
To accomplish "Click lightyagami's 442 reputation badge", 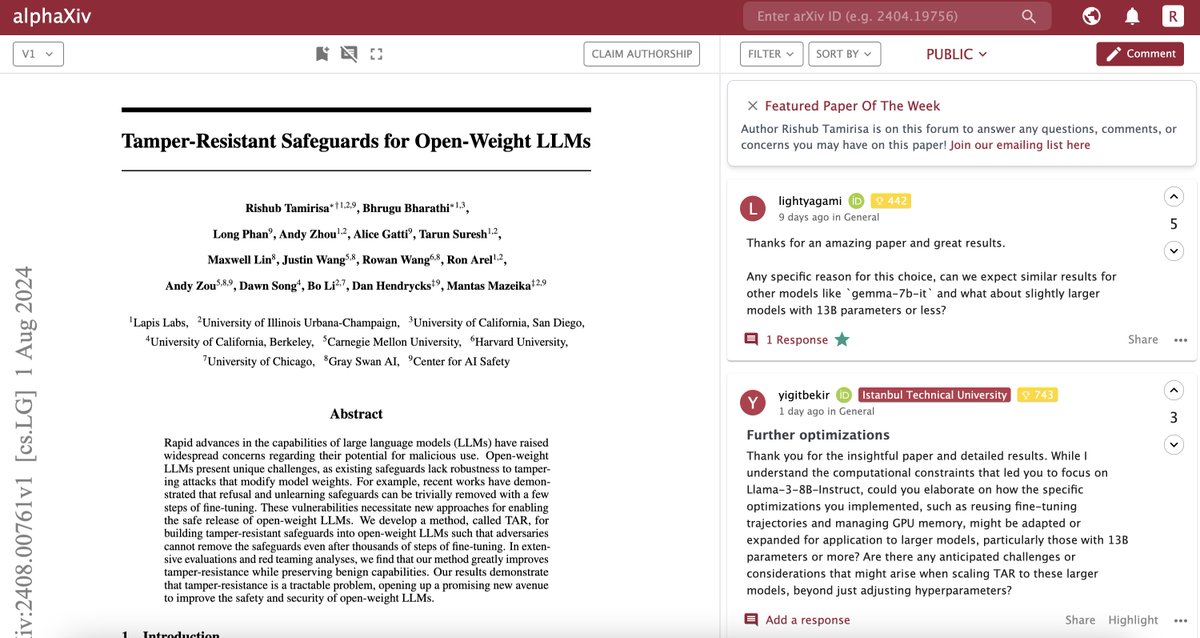I will pyautogui.click(x=890, y=201).
